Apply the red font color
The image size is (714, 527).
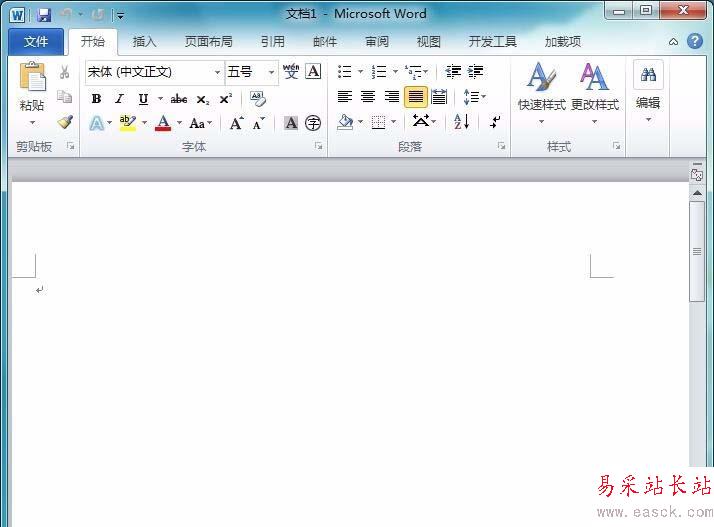(x=163, y=123)
